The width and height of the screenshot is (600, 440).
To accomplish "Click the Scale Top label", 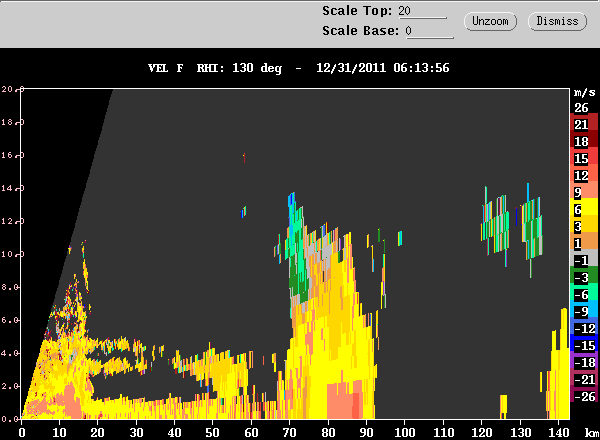I will pos(357,11).
